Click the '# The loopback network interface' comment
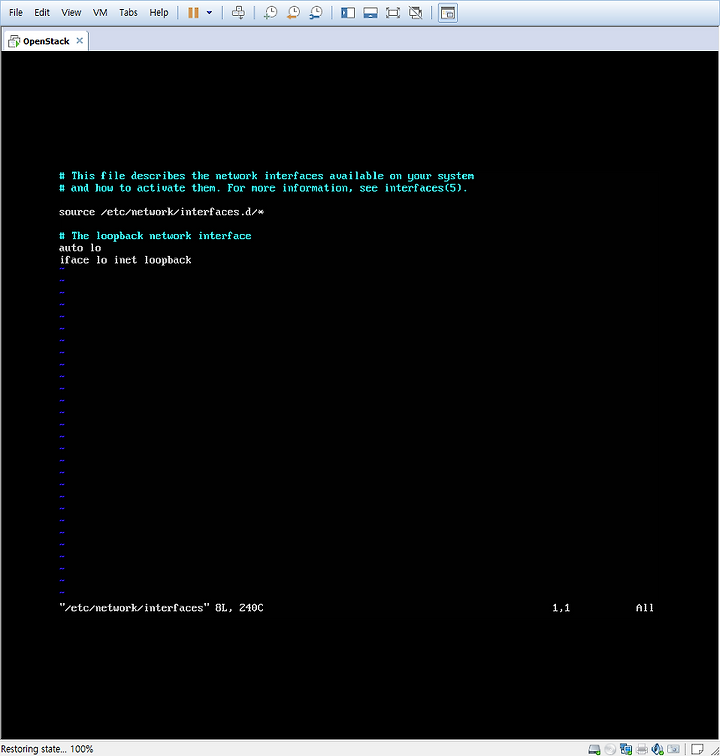The image size is (720, 756). 155,236
